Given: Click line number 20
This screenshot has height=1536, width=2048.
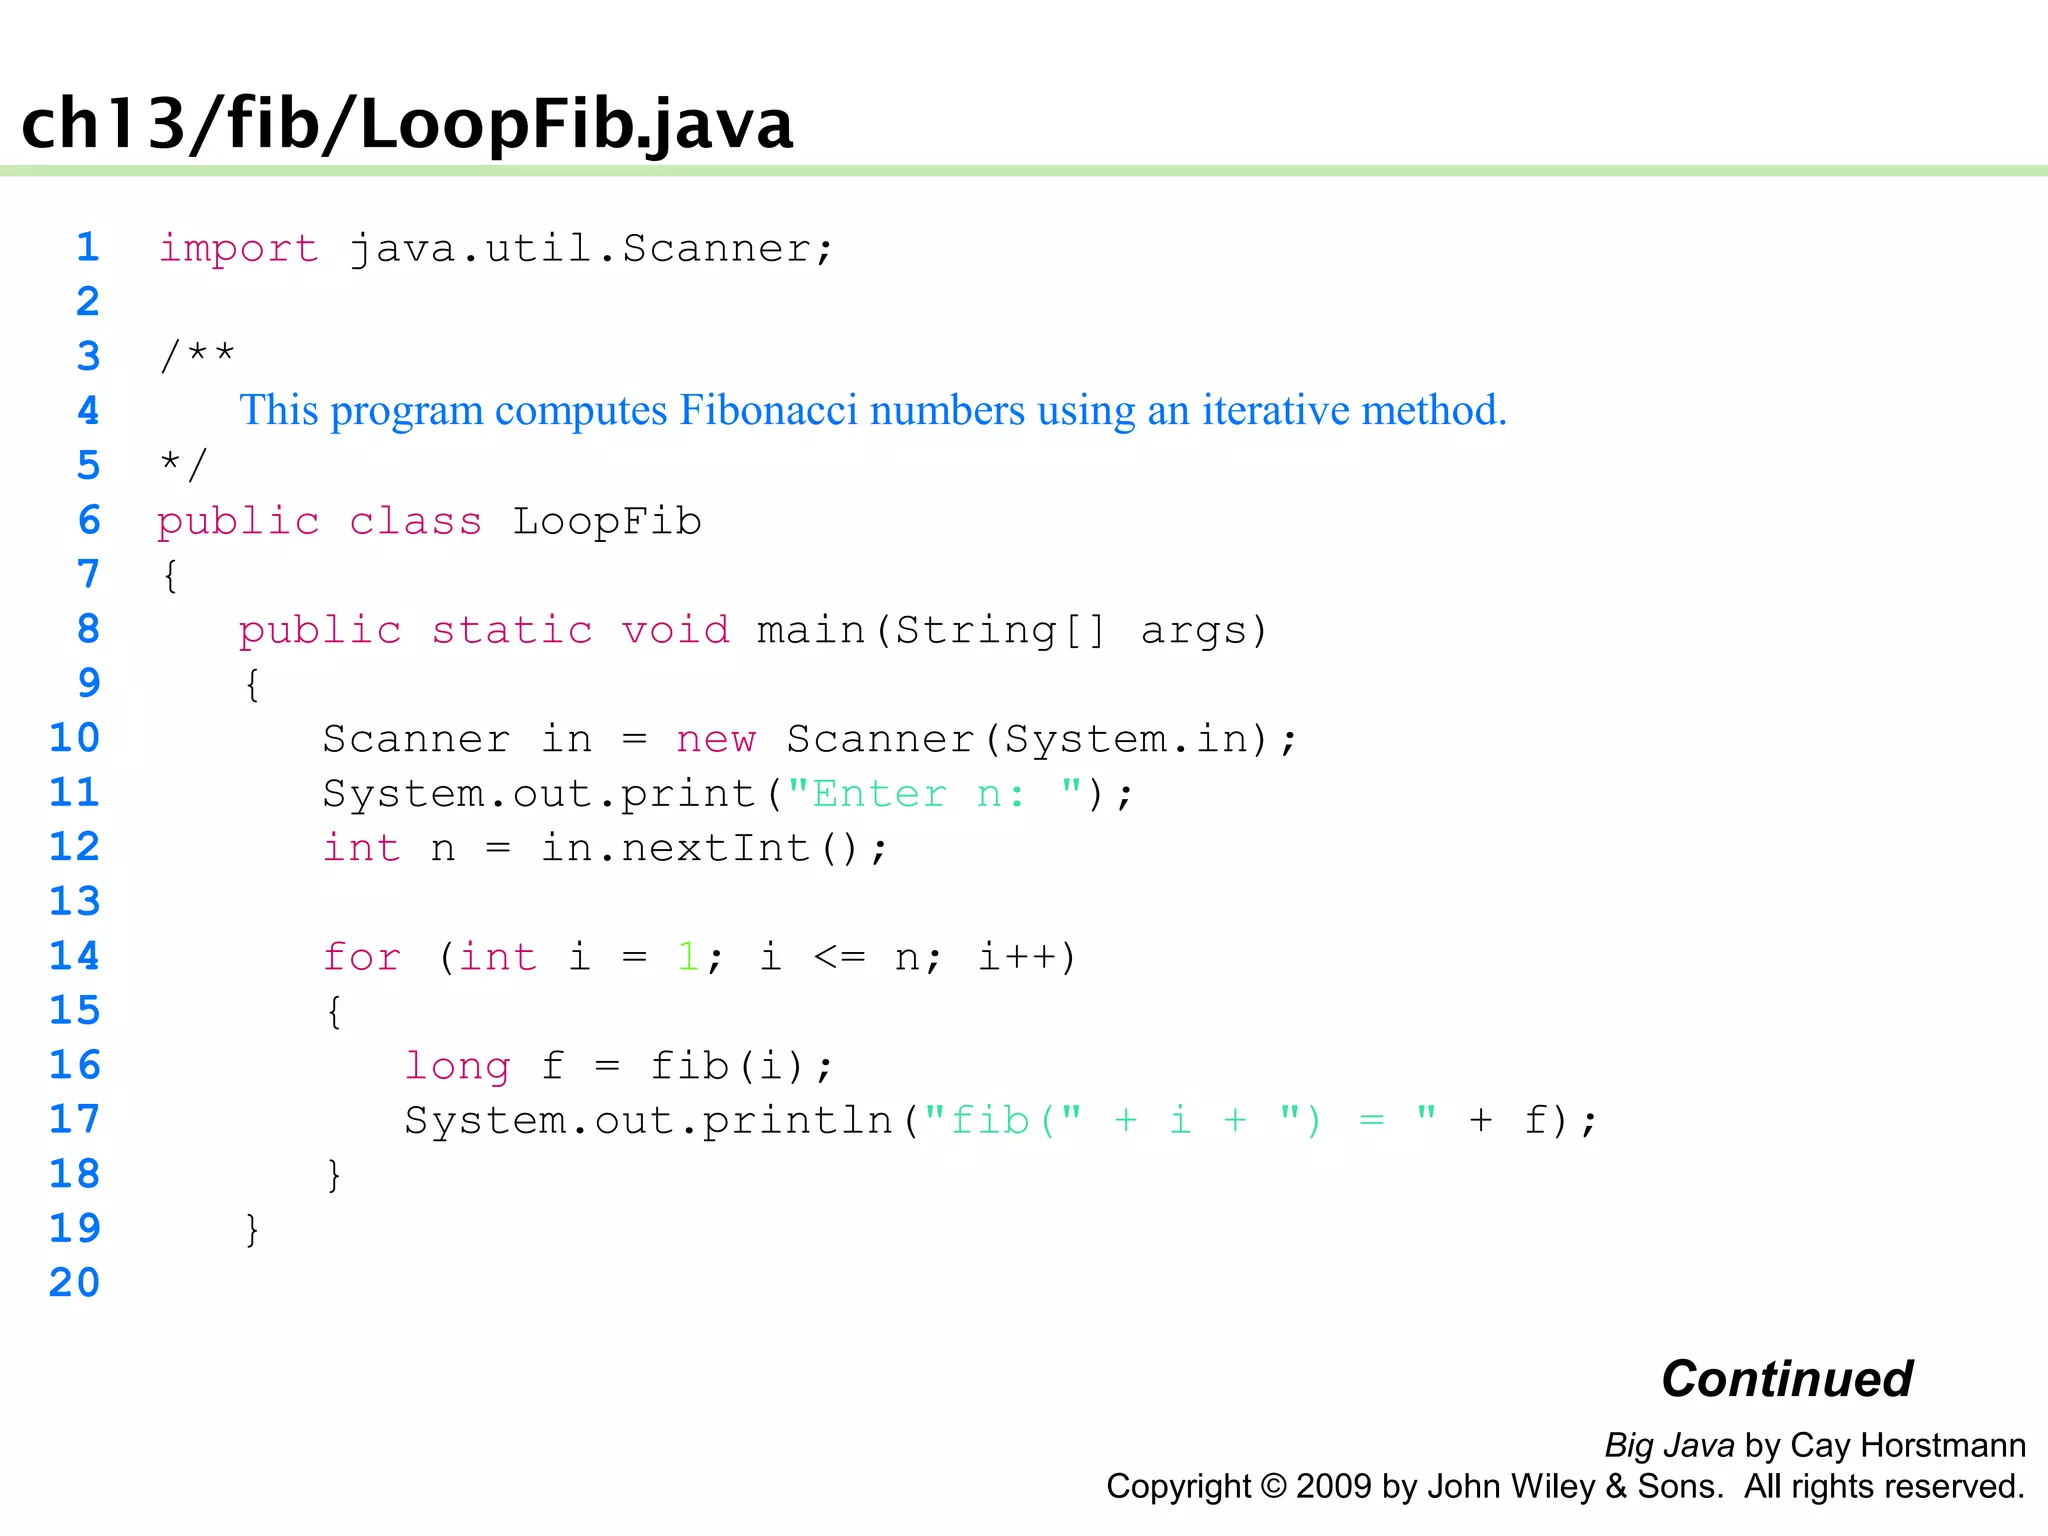Looking at the screenshot, I should point(75,1283).
